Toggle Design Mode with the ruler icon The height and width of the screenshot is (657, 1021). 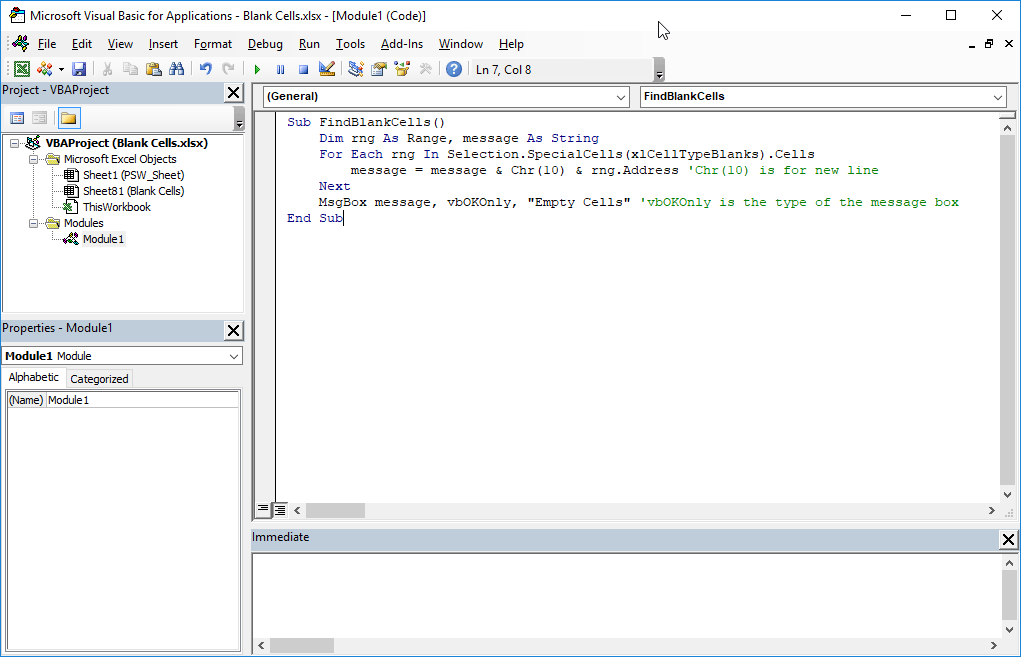point(327,69)
